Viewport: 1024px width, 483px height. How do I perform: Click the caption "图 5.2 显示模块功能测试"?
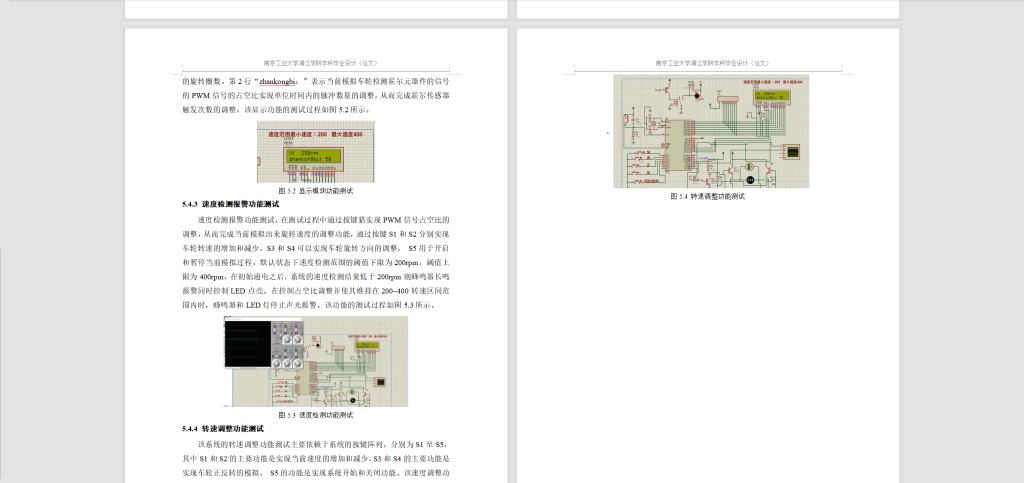[315, 191]
